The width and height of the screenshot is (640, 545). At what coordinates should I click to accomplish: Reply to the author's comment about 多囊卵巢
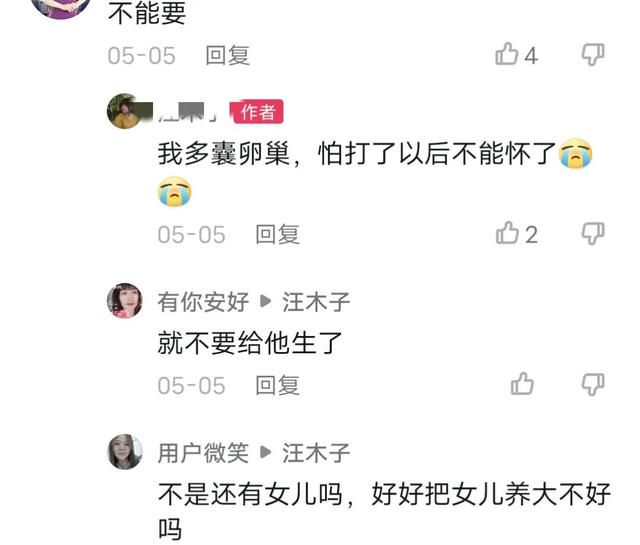(277, 234)
